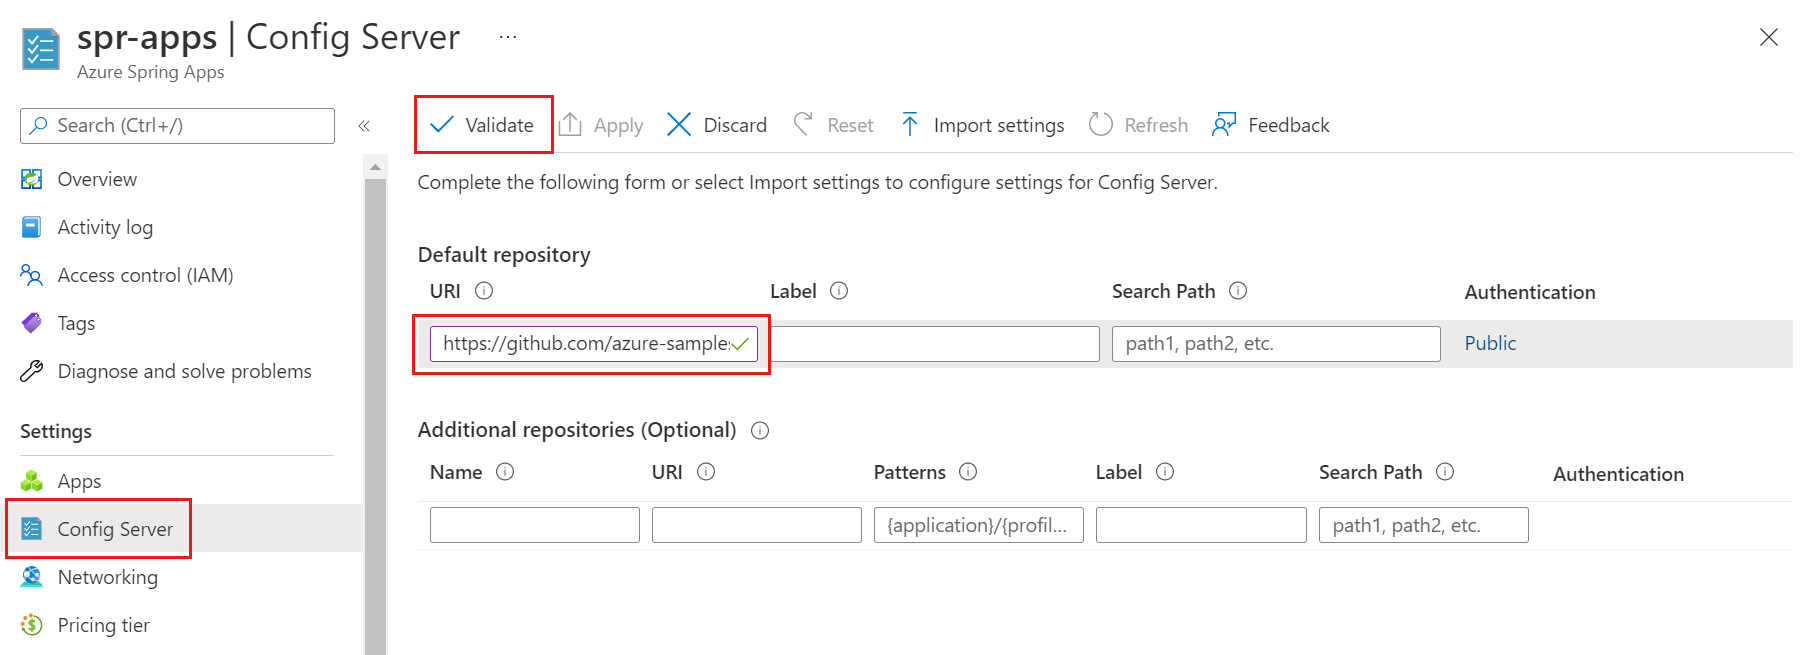Viewport: 1809px width, 655px height.
Task: Click the Search Path info icon in Default repository
Action: tap(1238, 291)
